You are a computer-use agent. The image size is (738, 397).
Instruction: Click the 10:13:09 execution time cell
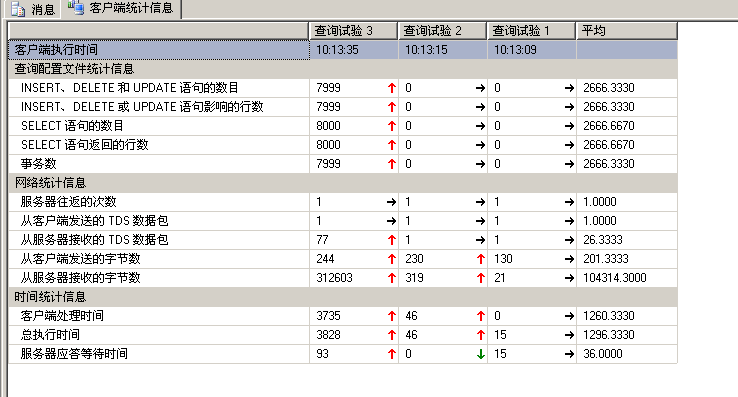531,50
